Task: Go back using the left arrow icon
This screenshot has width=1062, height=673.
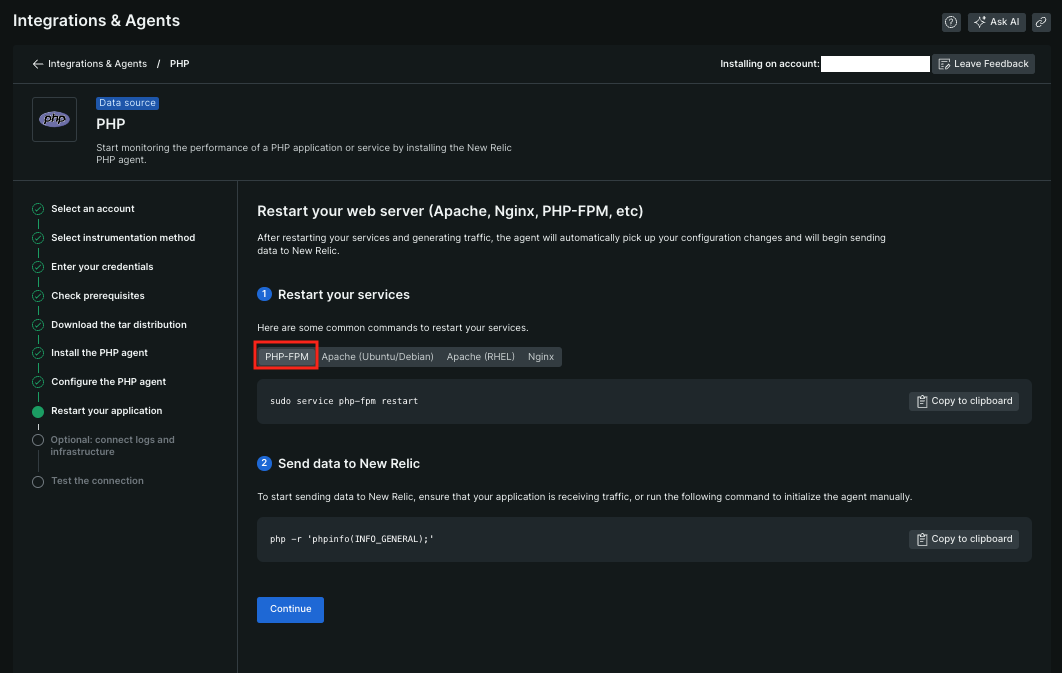Action: 38,64
